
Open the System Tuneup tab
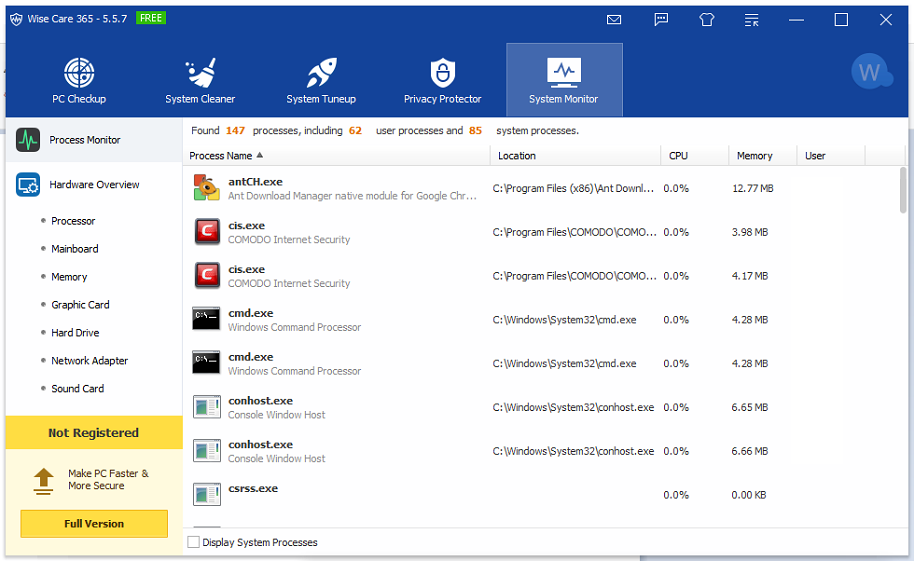pos(321,80)
